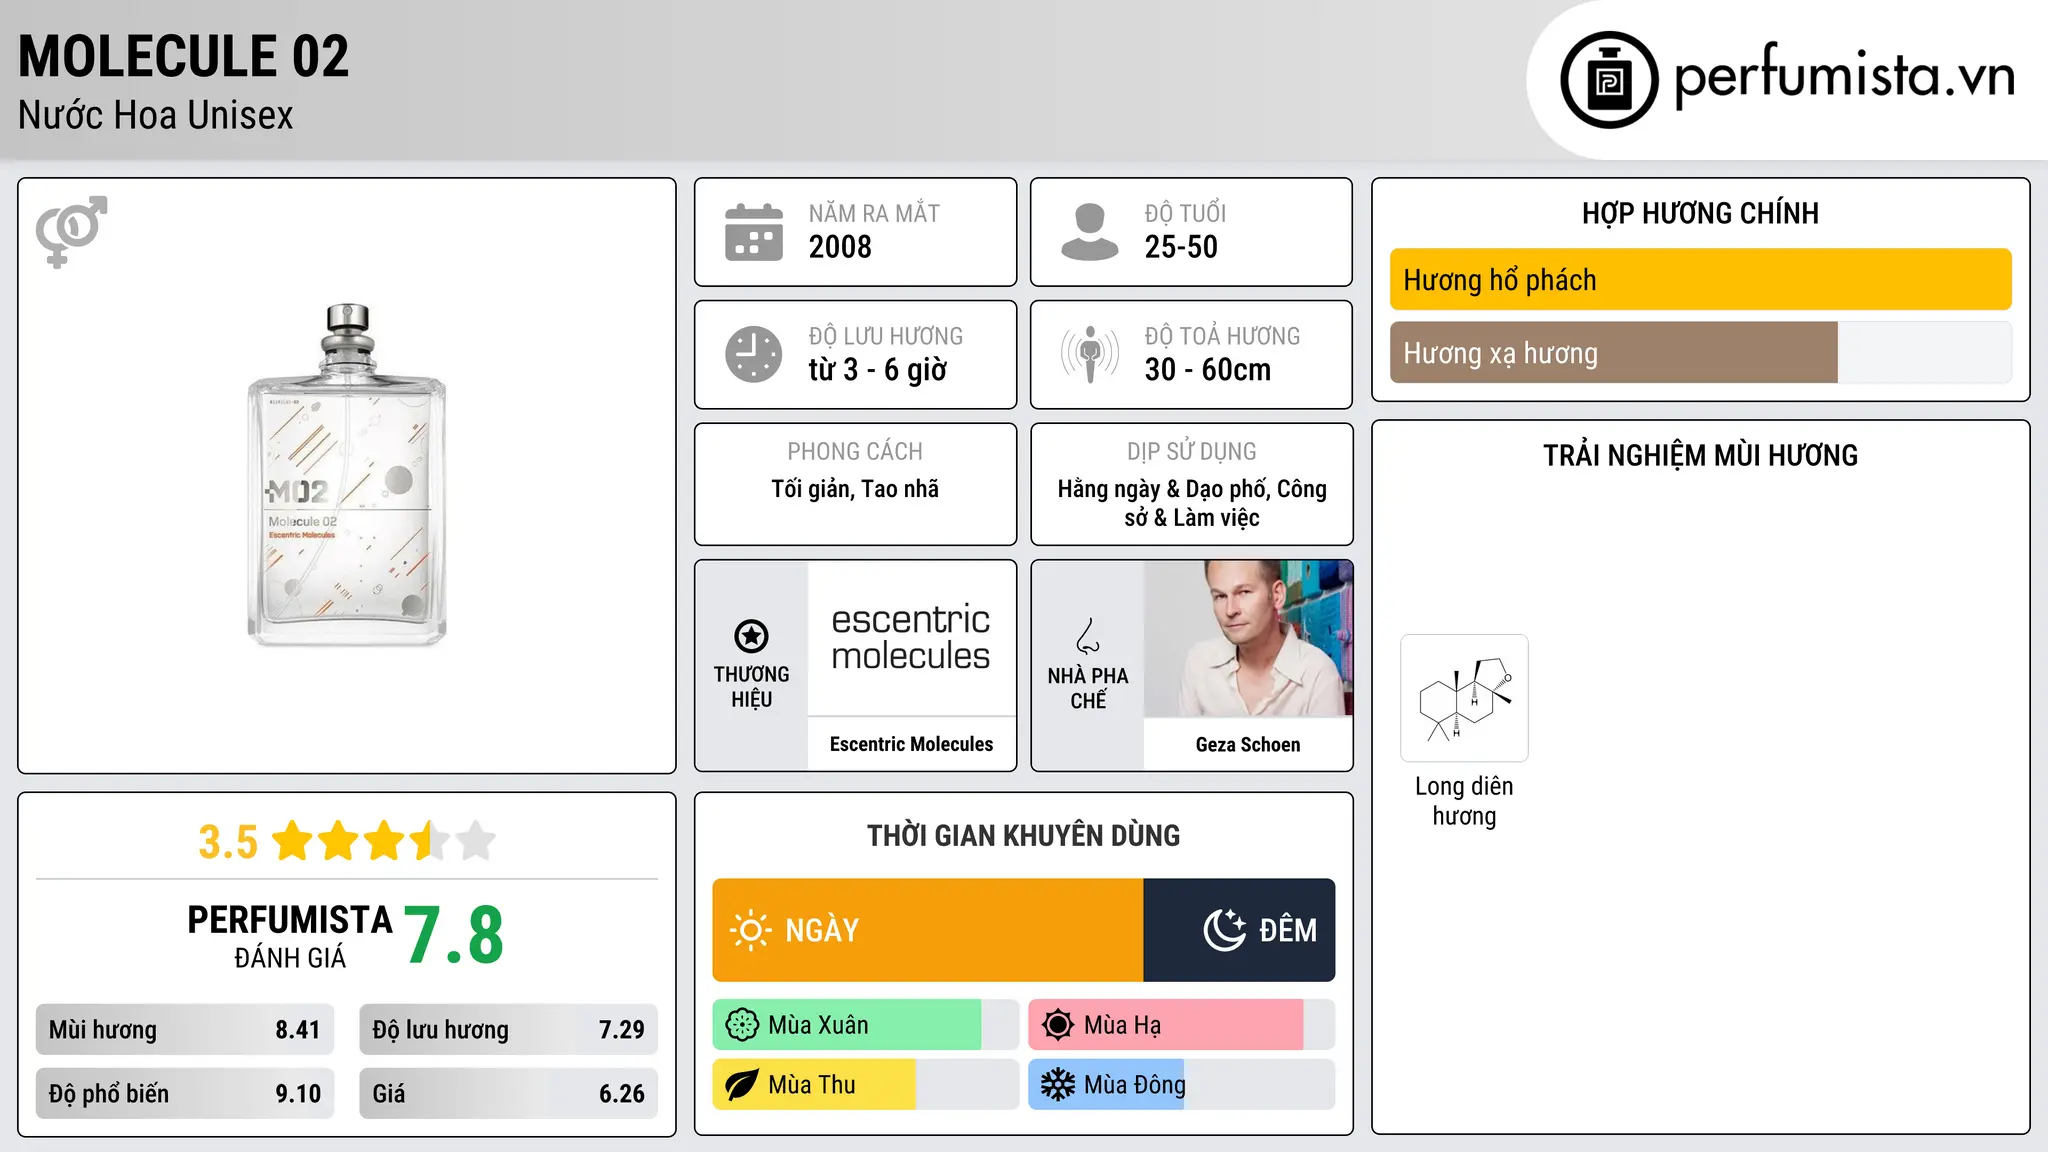The width and height of the screenshot is (2048, 1152).
Task: Click the Mùa Thu season bar
Action: point(865,1085)
